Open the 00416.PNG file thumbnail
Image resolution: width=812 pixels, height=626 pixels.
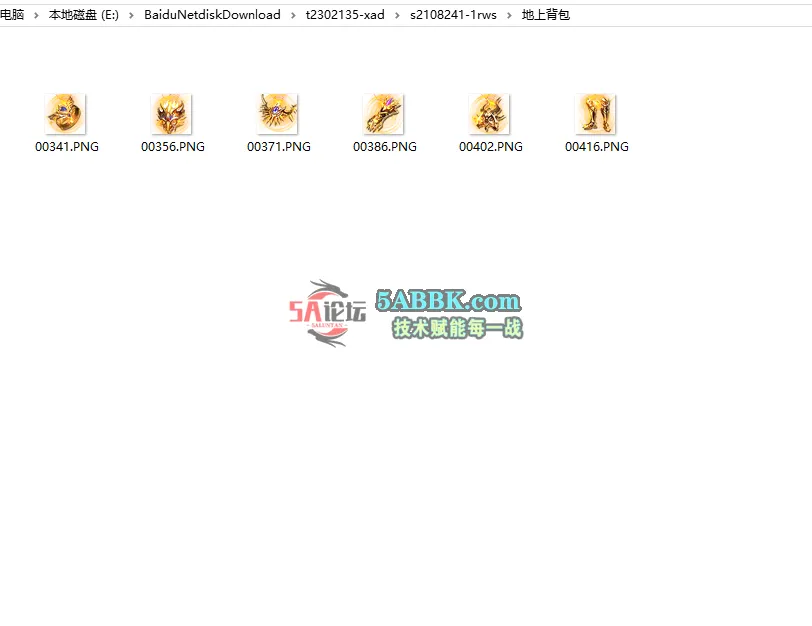click(x=596, y=113)
